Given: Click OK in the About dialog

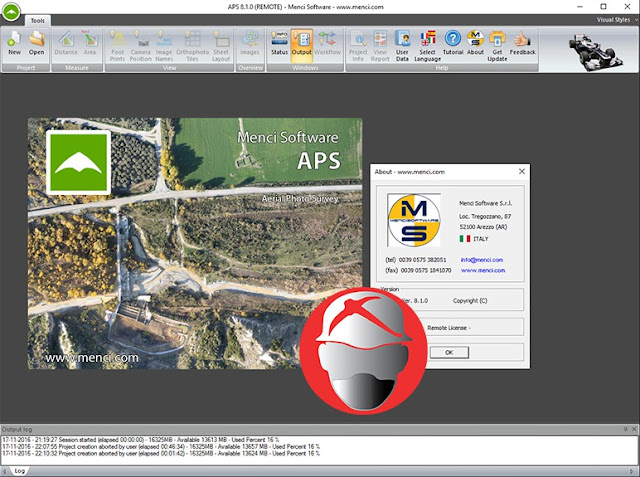Looking at the screenshot, I should coord(449,353).
